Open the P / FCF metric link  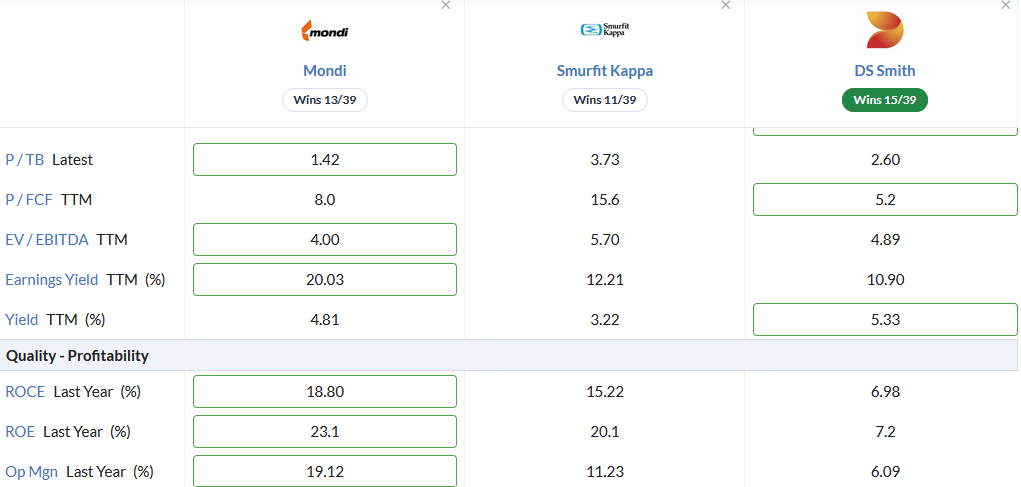point(29,200)
